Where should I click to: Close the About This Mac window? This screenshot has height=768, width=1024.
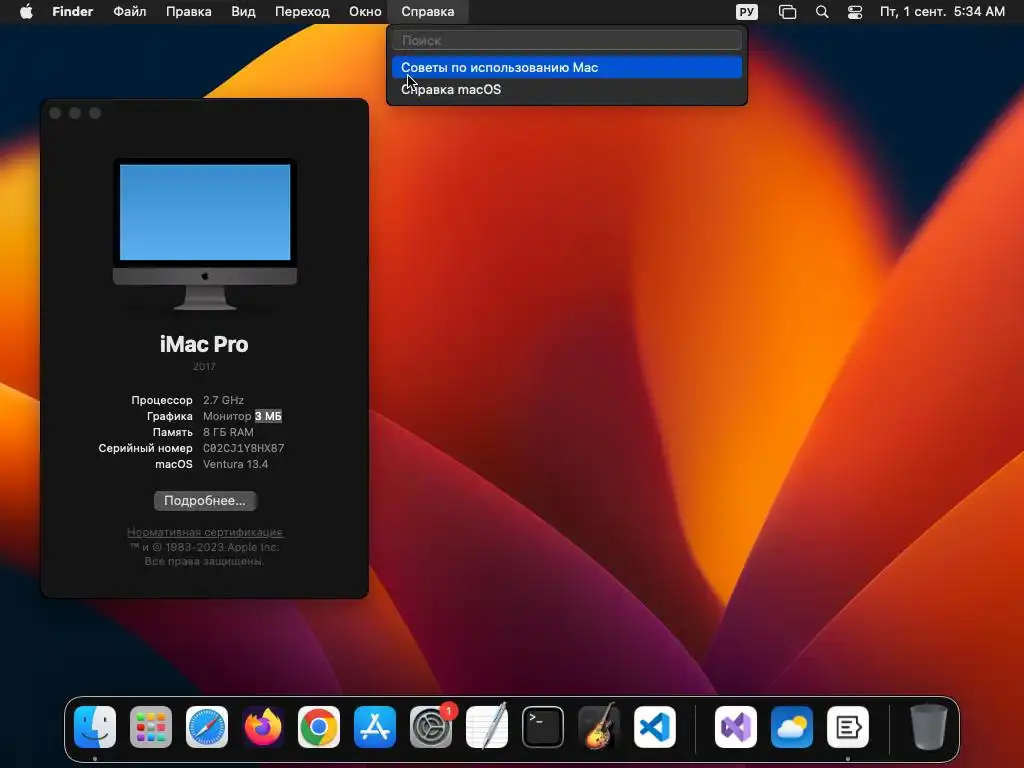pos(56,113)
